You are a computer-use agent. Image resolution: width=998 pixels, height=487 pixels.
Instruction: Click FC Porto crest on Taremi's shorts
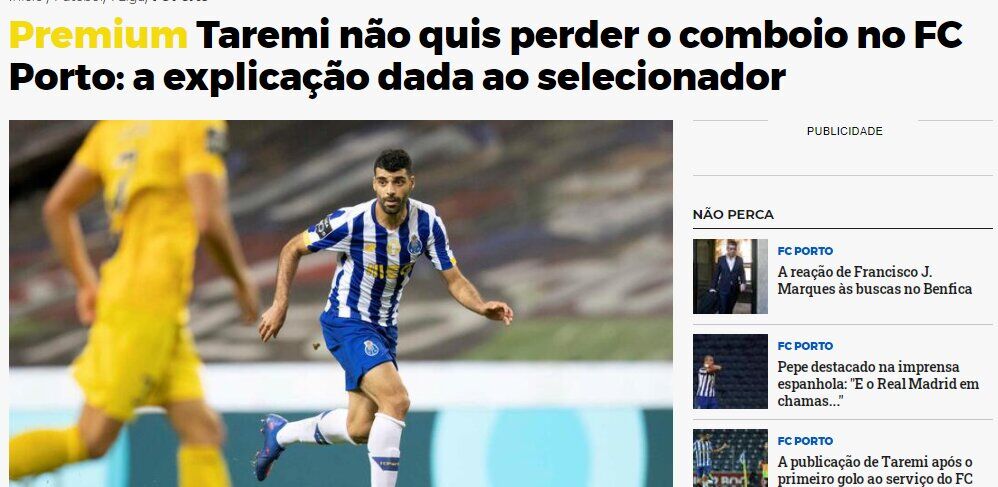[x=370, y=348]
